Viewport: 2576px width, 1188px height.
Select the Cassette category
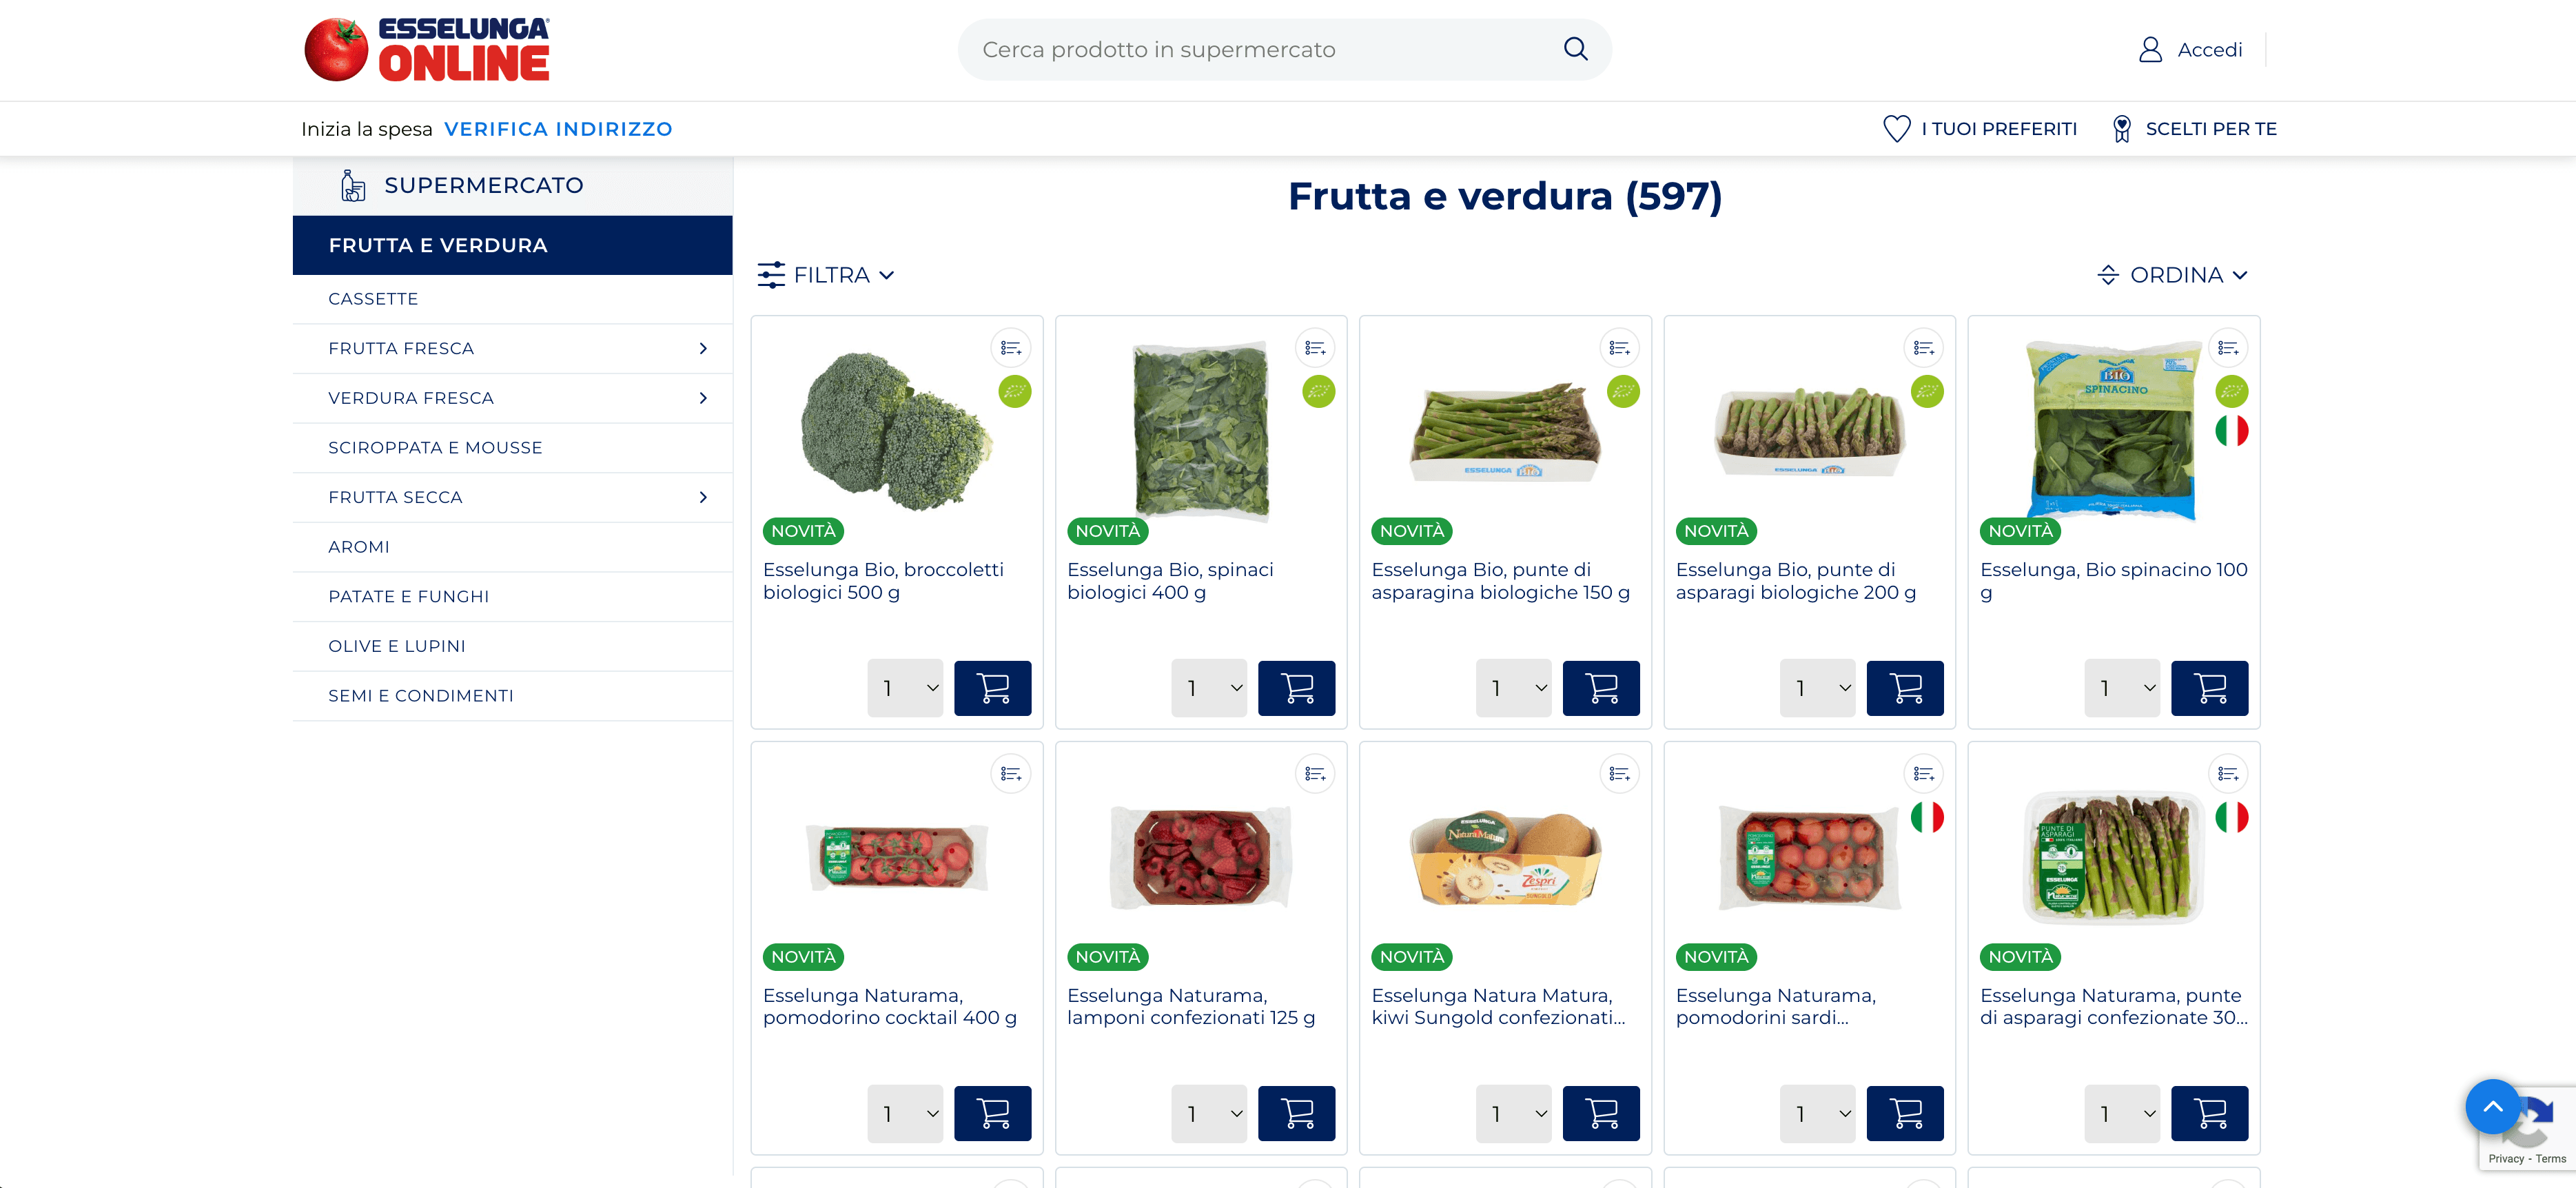pos(512,299)
